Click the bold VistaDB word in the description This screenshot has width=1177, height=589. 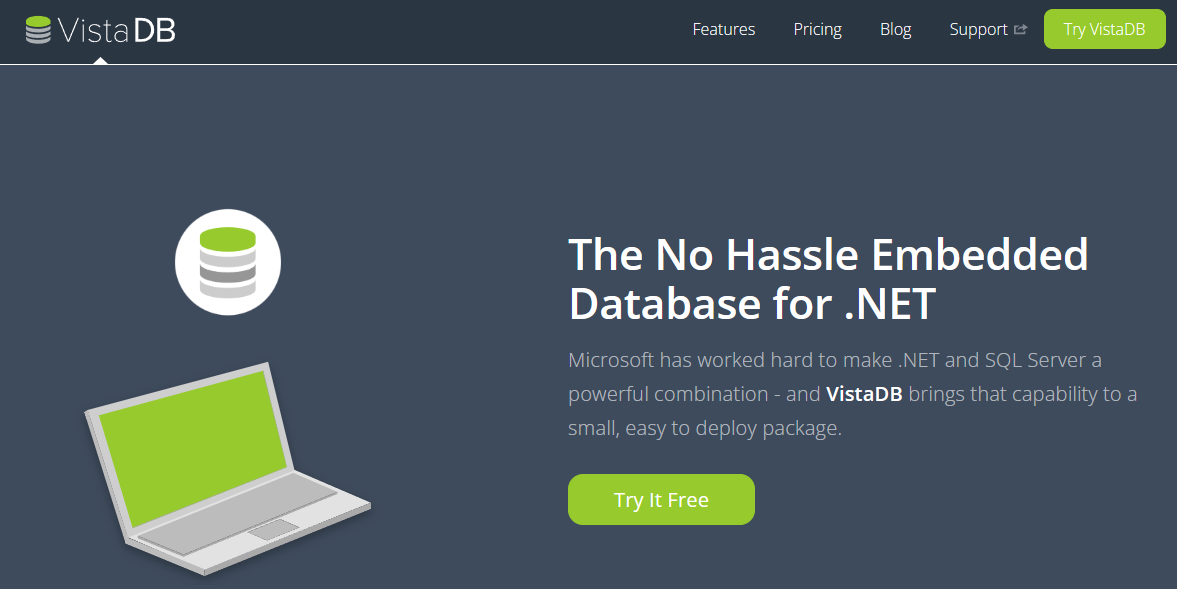[x=864, y=394]
